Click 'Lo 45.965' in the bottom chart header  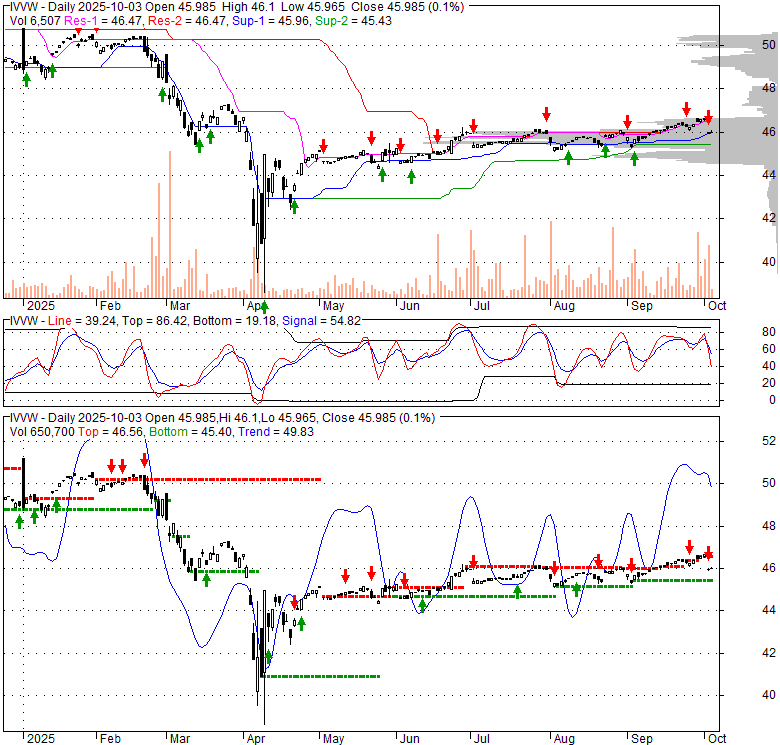pyautogui.click(x=289, y=418)
